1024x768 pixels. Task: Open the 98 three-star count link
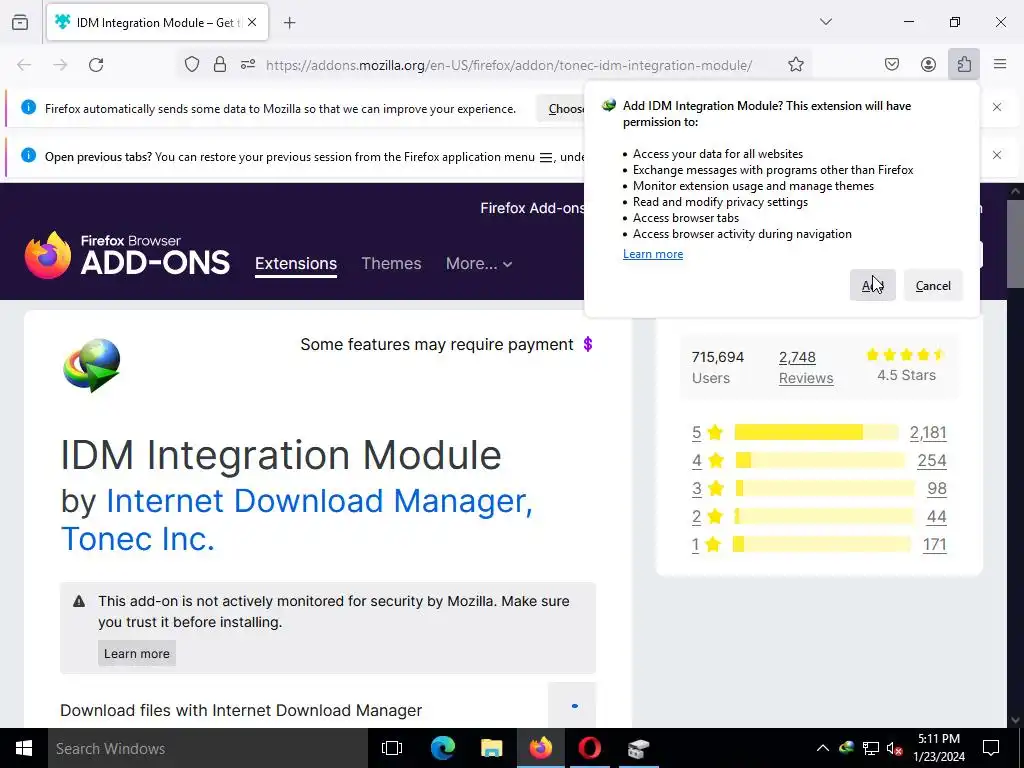[937, 488]
